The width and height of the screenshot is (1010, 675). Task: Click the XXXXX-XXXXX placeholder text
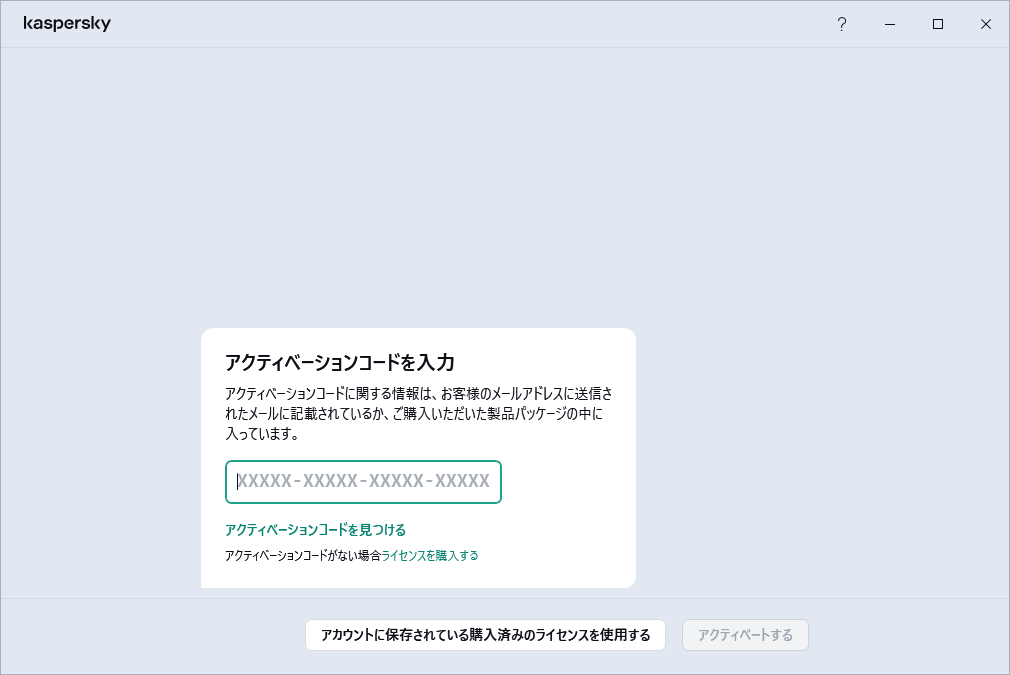pos(365,482)
